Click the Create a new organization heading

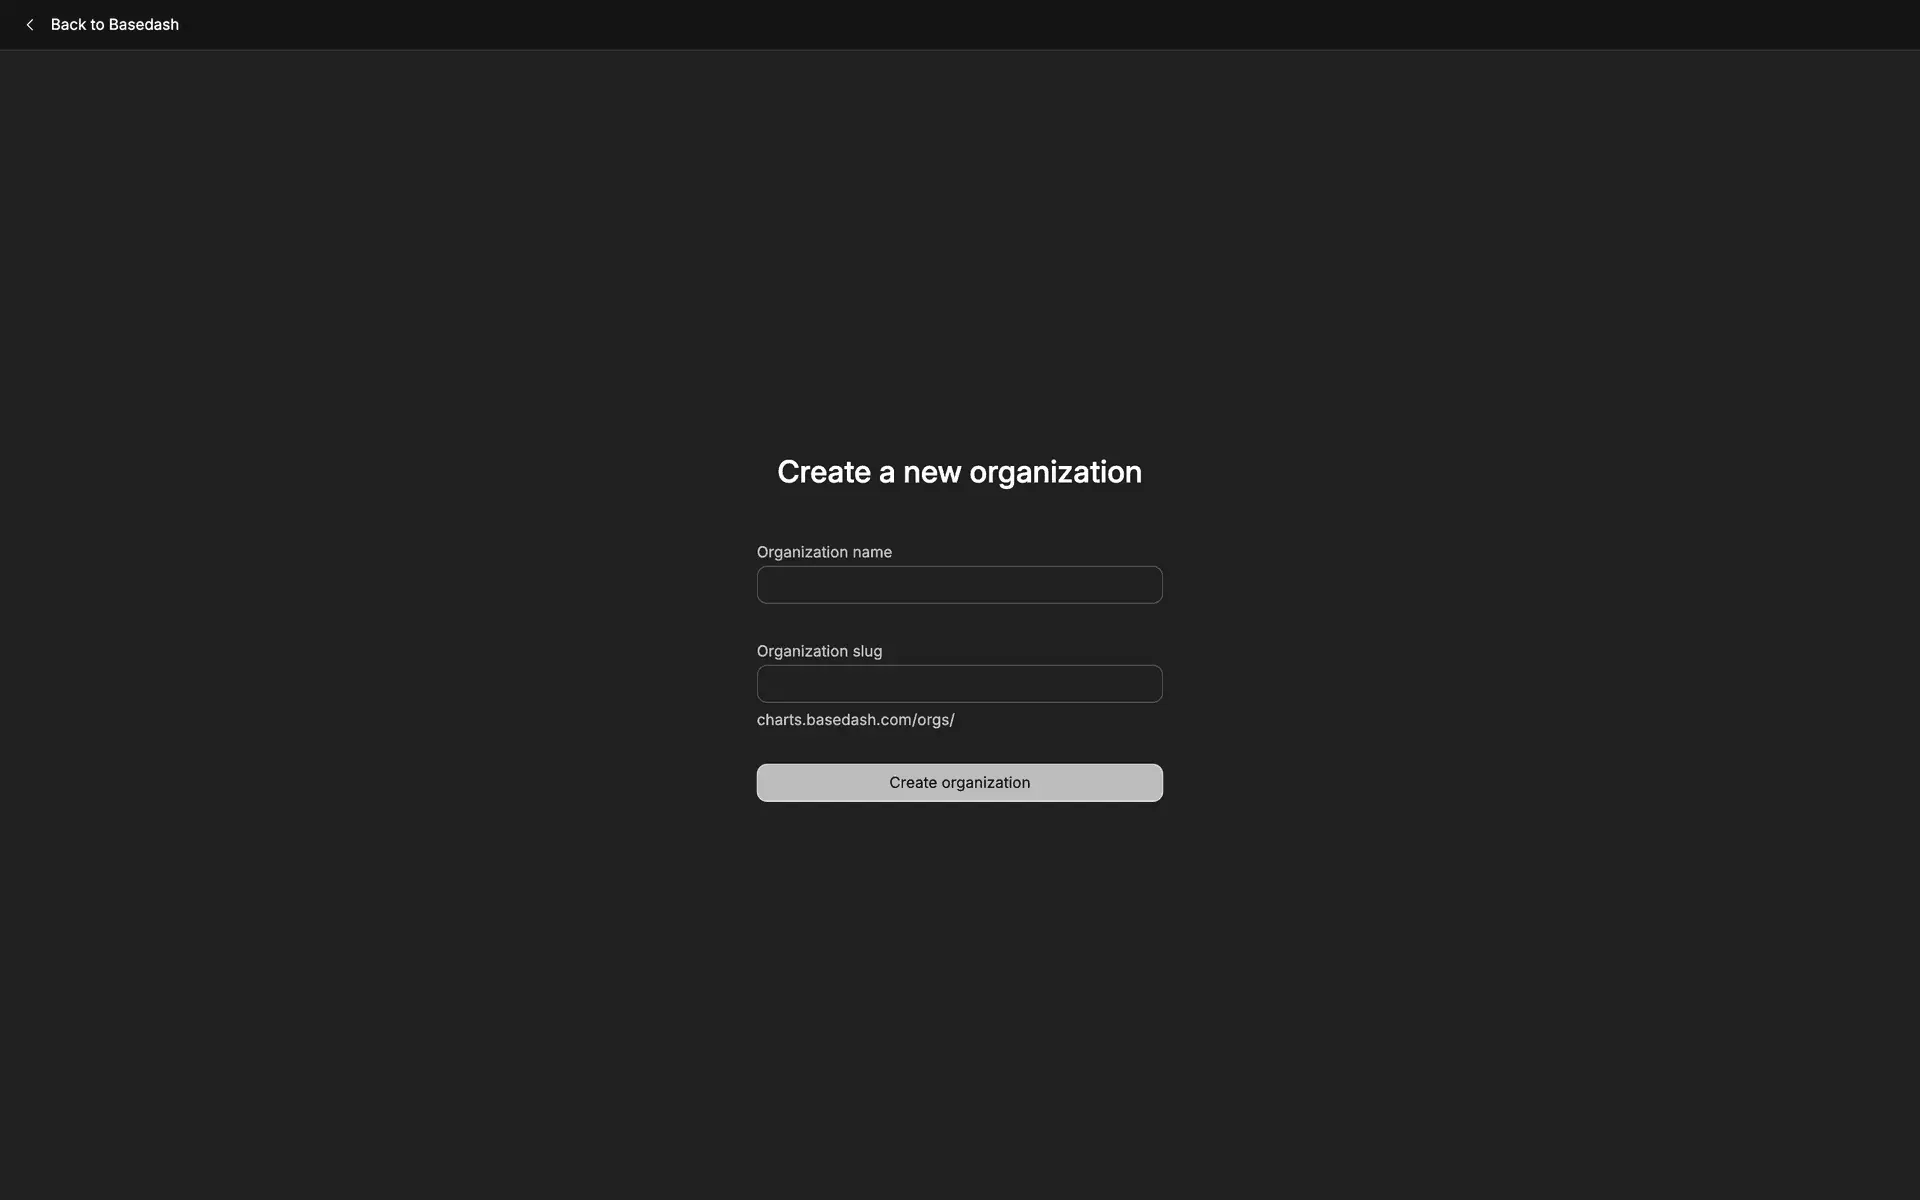[959, 472]
